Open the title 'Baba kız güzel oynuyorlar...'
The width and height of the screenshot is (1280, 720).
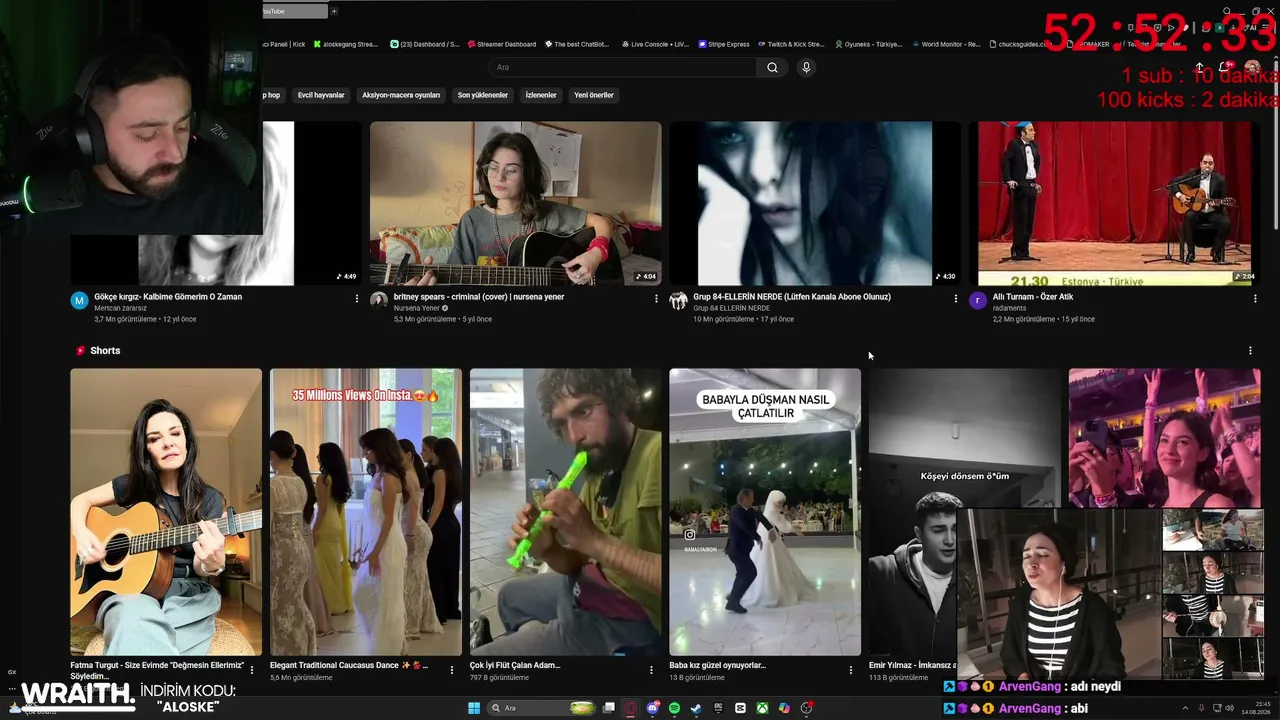tap(717, 665)
